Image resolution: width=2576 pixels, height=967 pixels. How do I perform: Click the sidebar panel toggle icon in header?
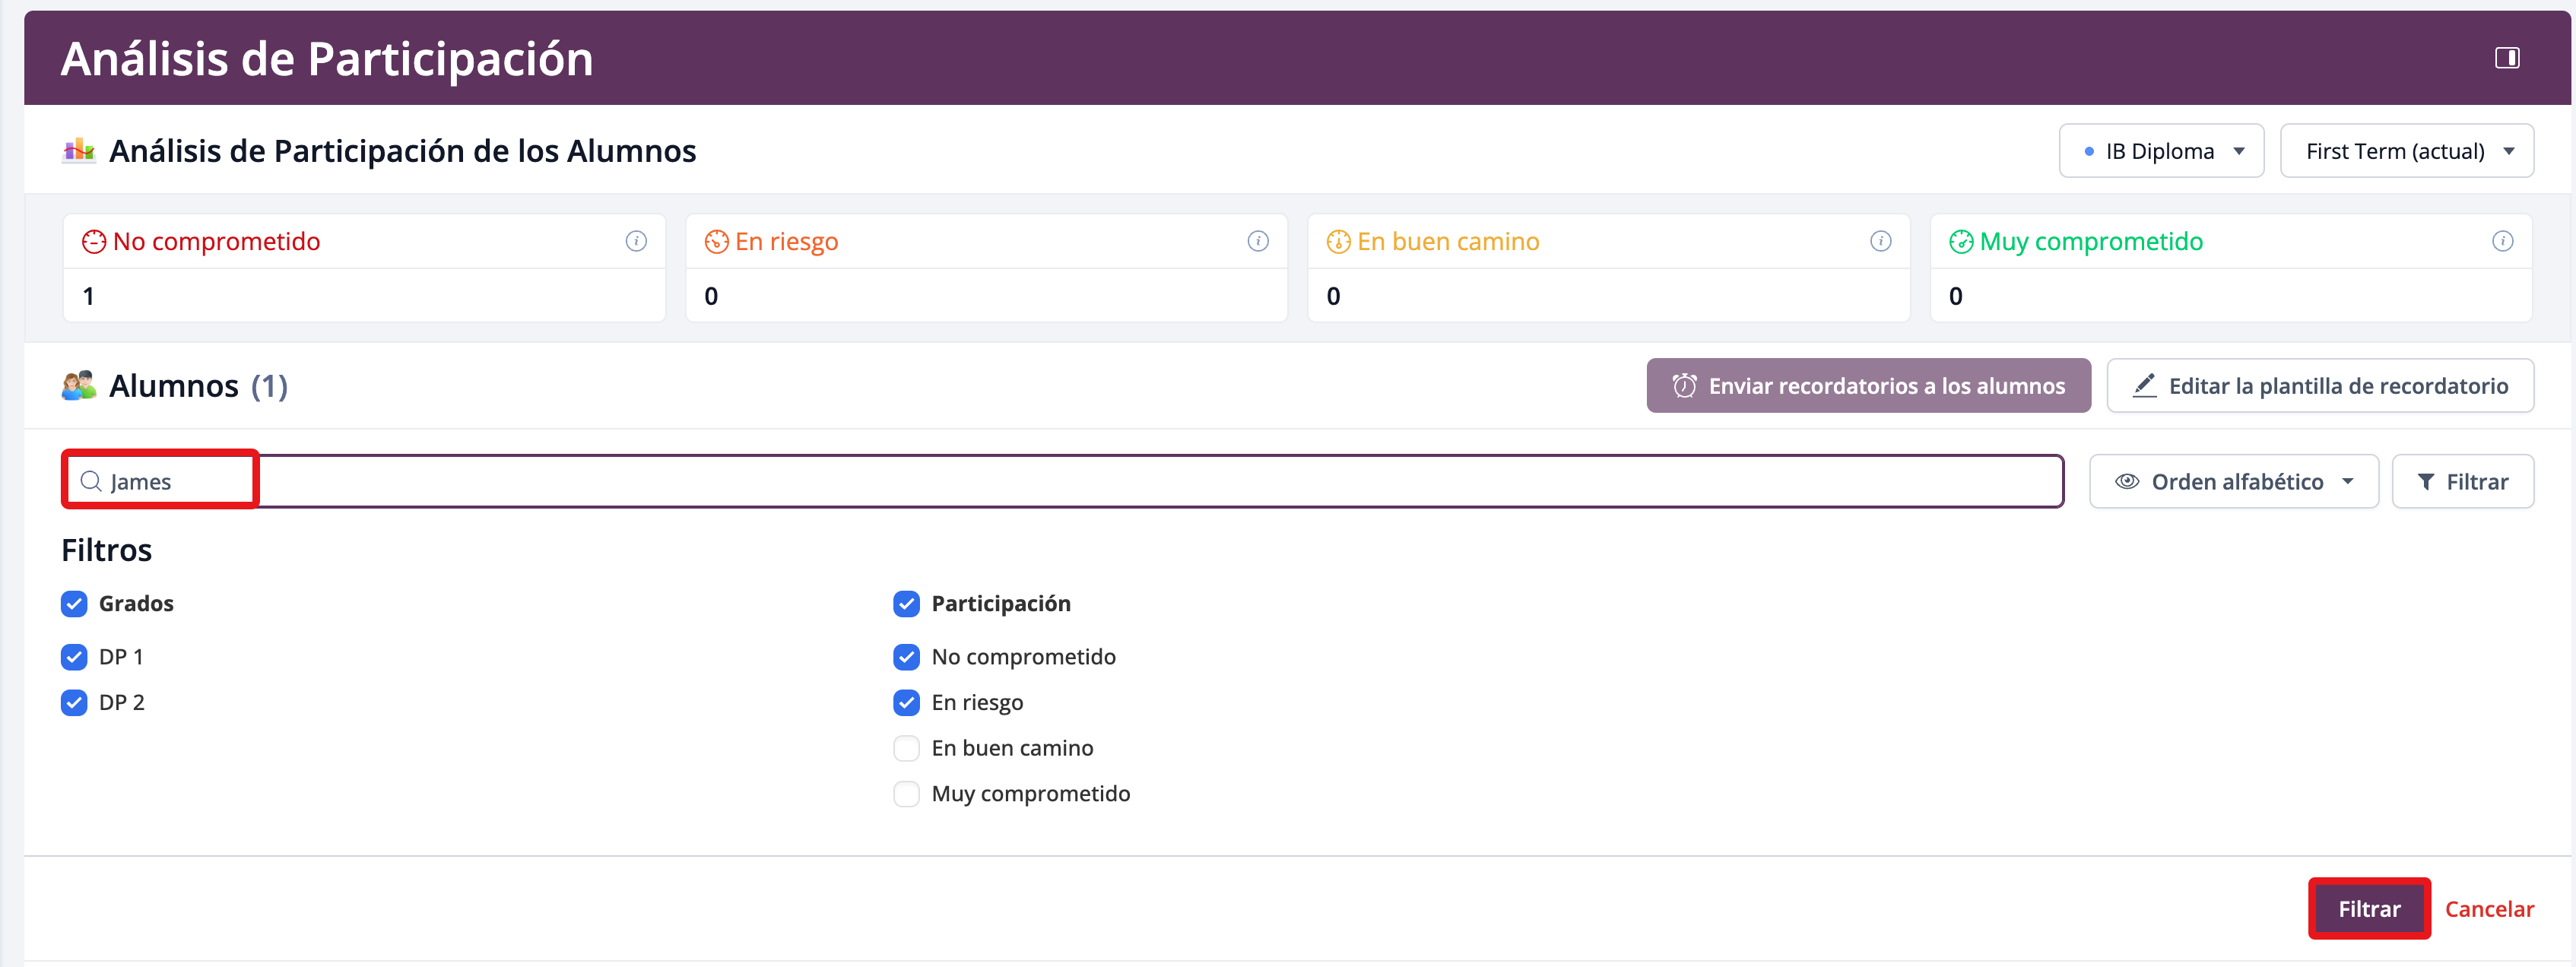coord(2506,58)
